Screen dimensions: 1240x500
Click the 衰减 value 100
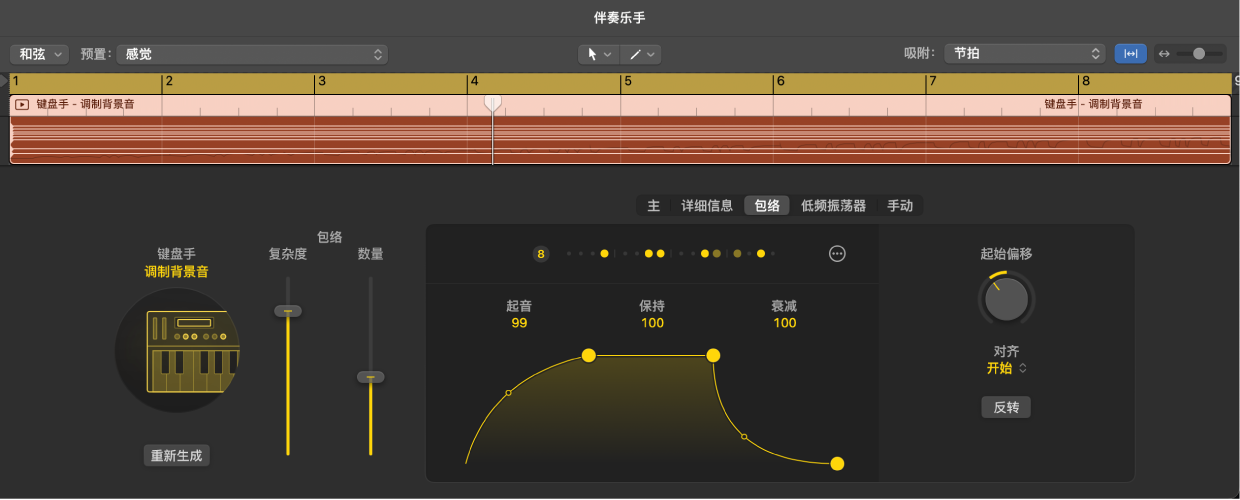[785, 323]
